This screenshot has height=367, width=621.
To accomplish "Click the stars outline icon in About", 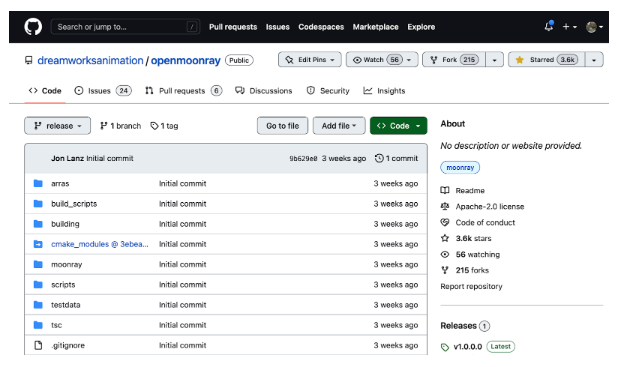I will (445, 238).
